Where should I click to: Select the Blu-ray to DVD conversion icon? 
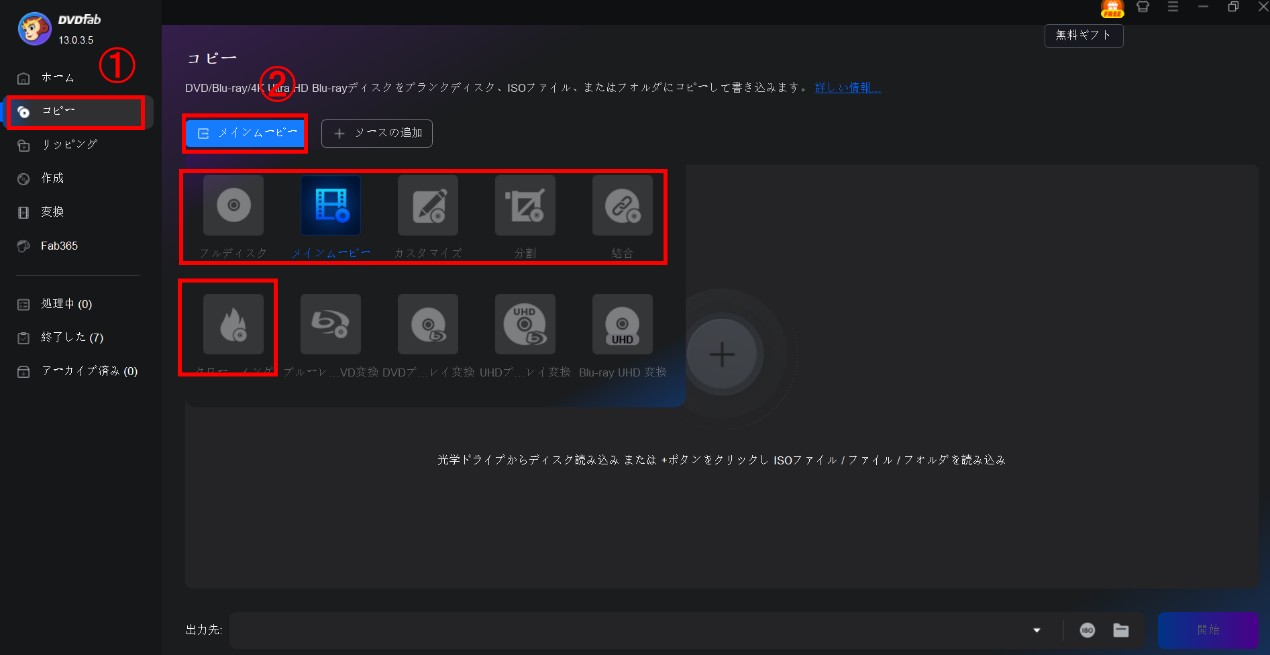point(331,324)
